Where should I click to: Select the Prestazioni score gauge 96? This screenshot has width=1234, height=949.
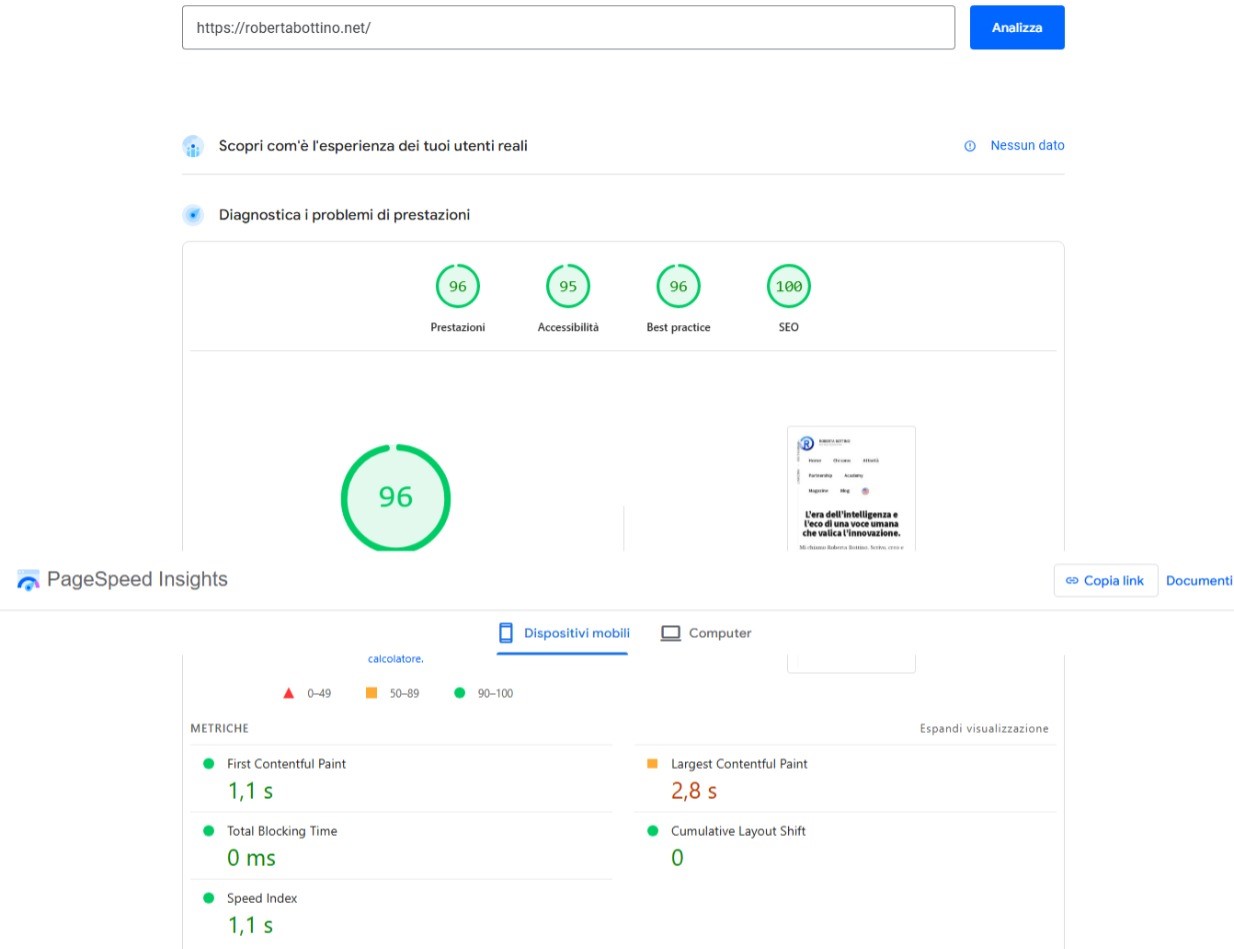coord(458,287)
